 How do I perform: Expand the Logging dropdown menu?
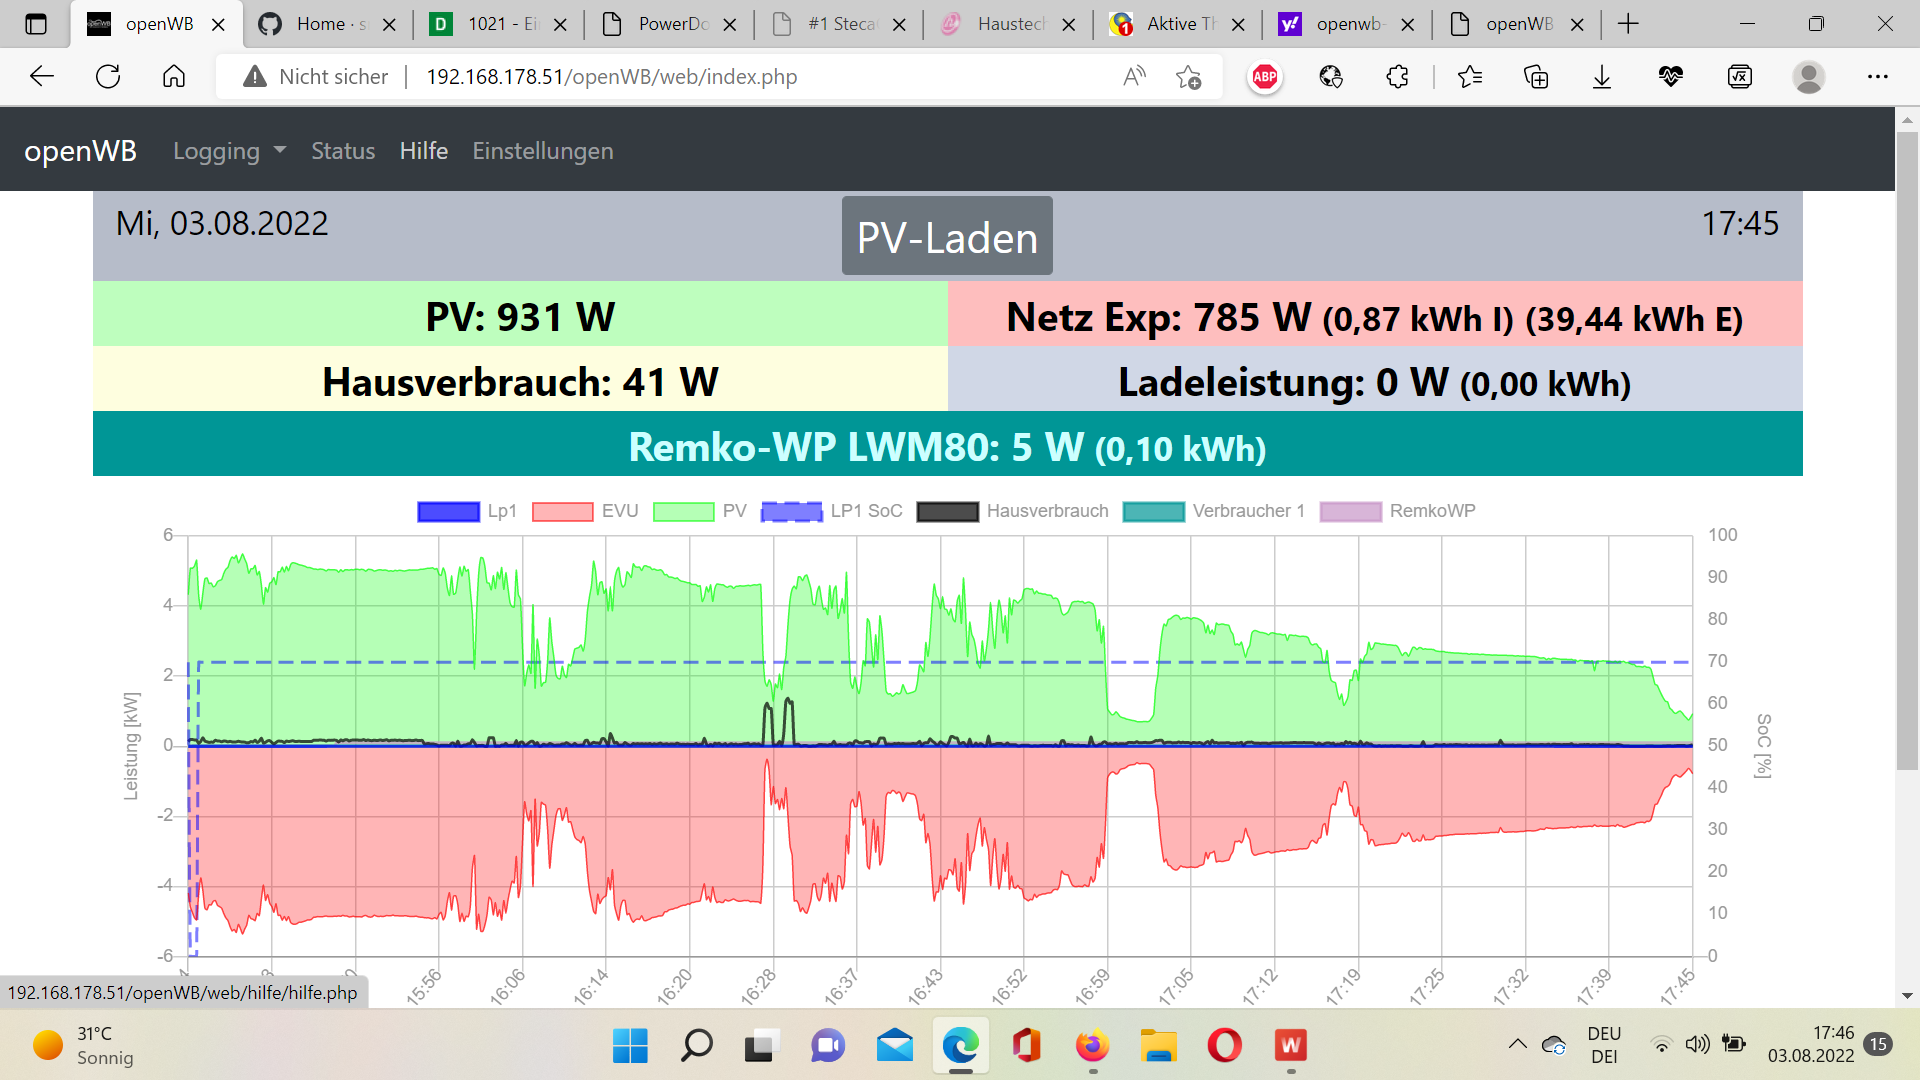(229, 151)
